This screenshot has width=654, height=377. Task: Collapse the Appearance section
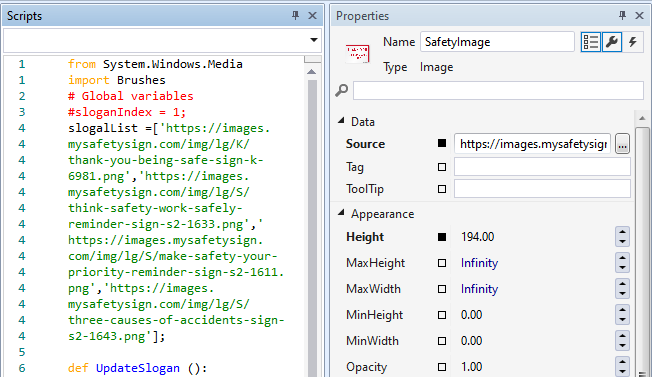point(341,213)
